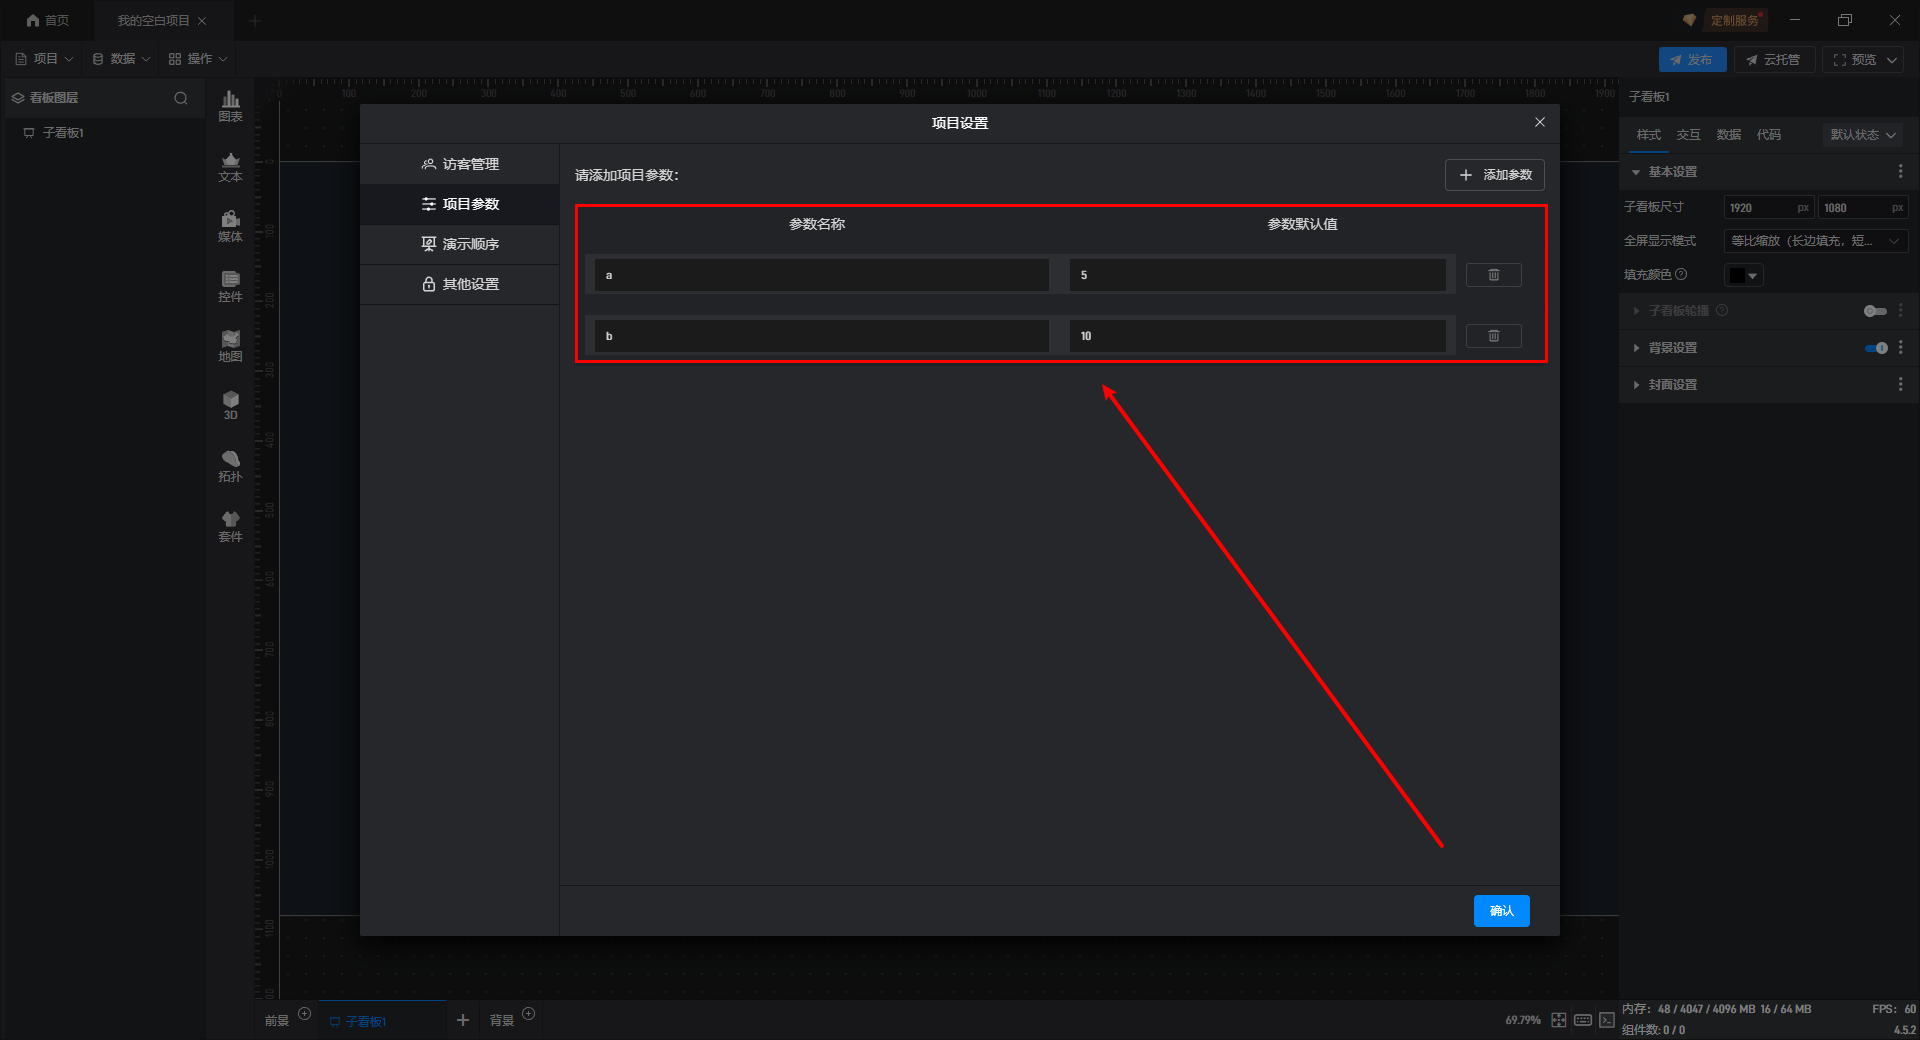Open the 操作 menu dropdown

click(x=198, y=59)
